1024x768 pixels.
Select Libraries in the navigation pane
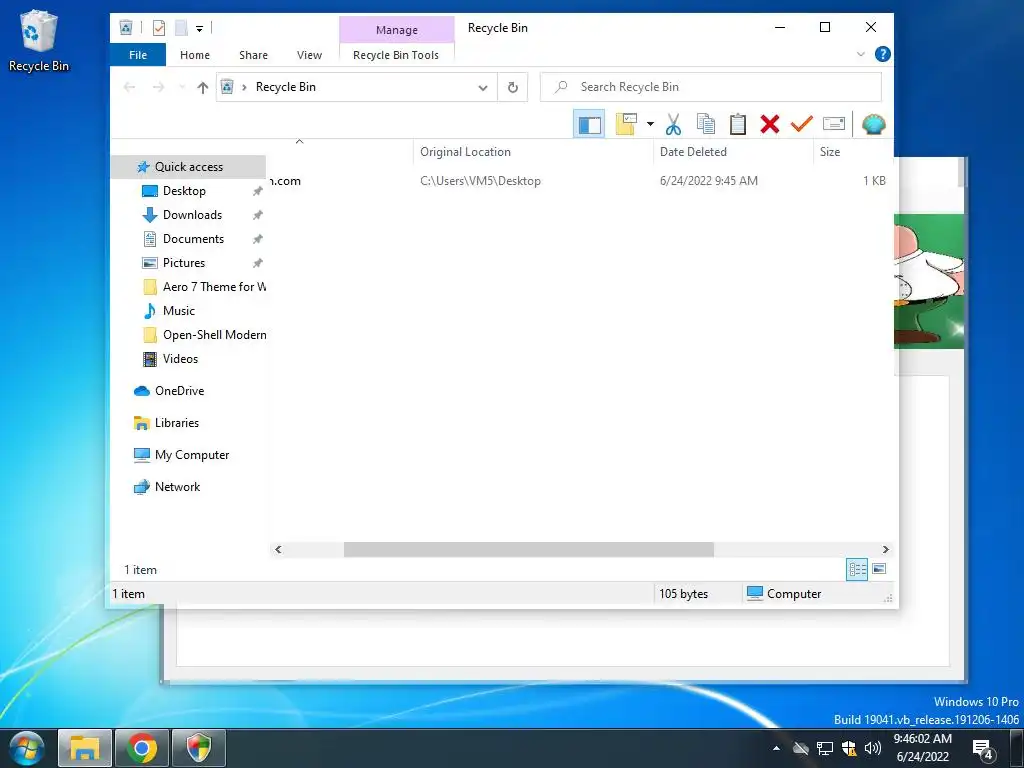pos(176,423)
